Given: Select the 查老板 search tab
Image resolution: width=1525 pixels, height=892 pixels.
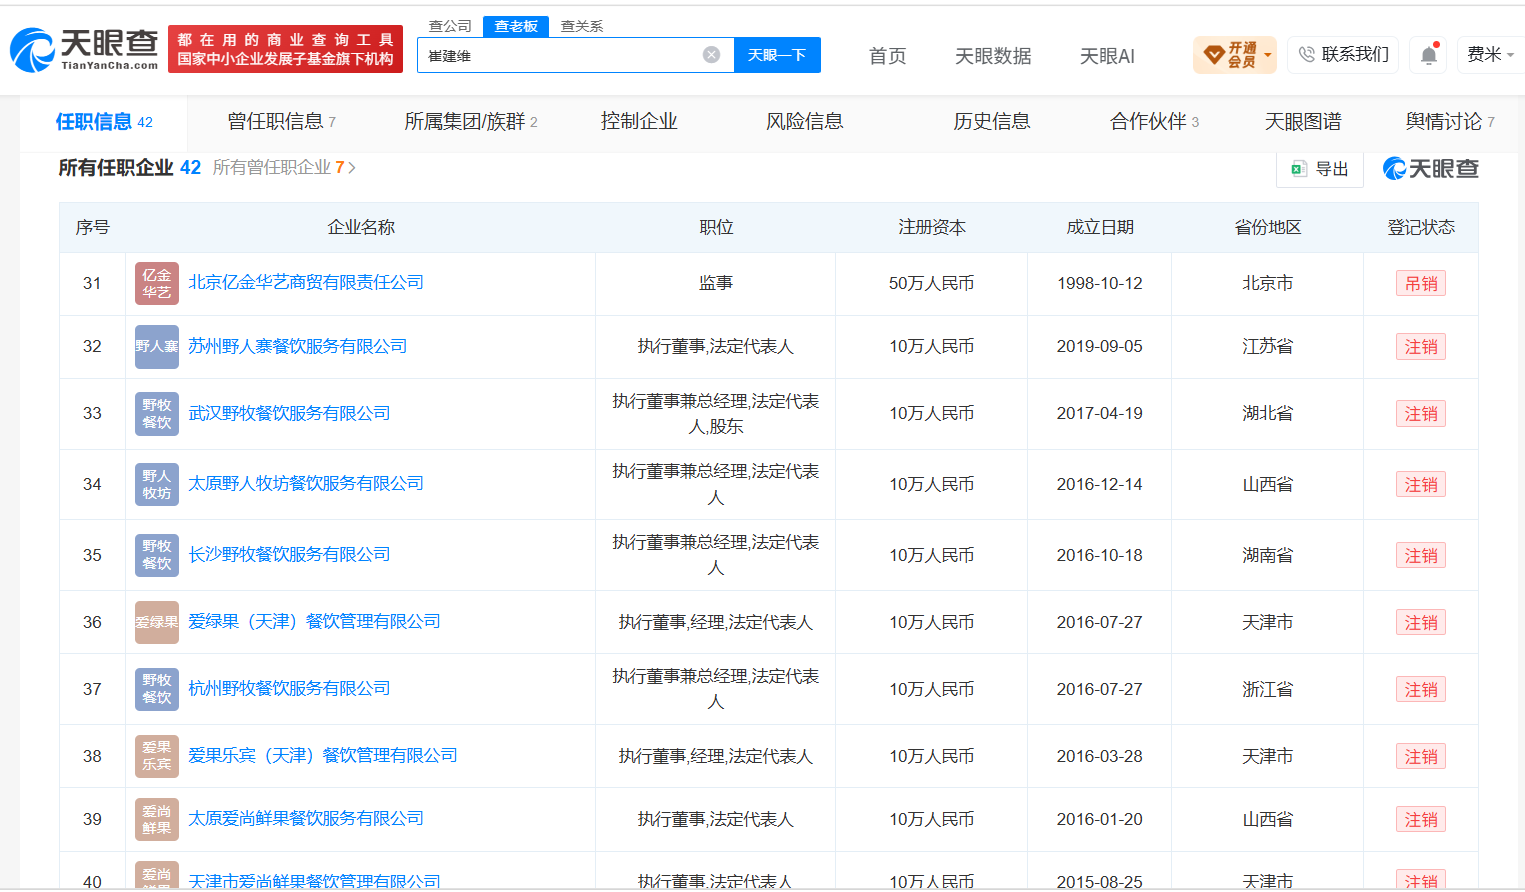Looking at the screenshot, I should point(516,26).
